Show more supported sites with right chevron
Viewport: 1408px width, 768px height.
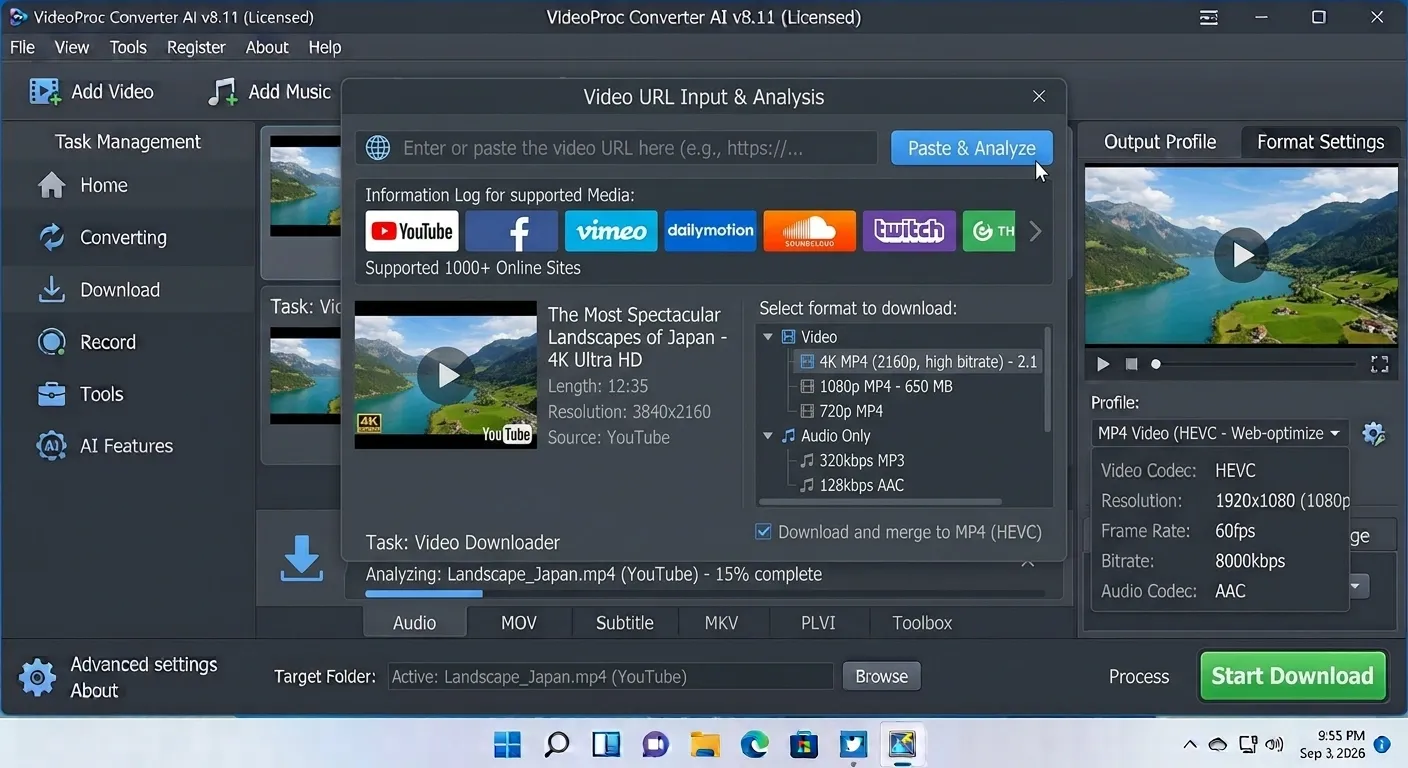[x=1035, y=232]
